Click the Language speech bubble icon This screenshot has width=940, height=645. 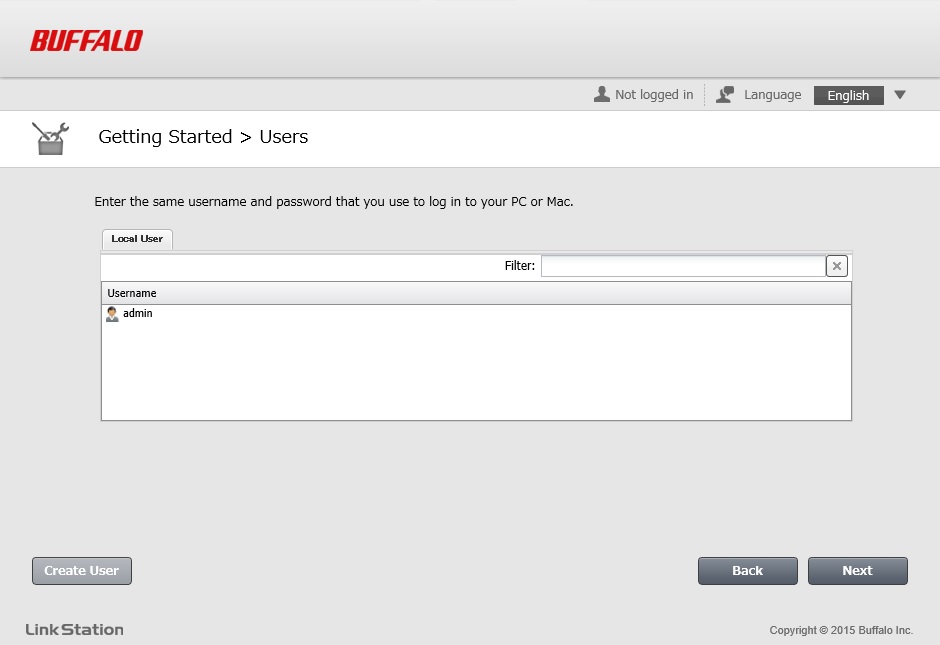pyautogui.click(x=725, y=95)
